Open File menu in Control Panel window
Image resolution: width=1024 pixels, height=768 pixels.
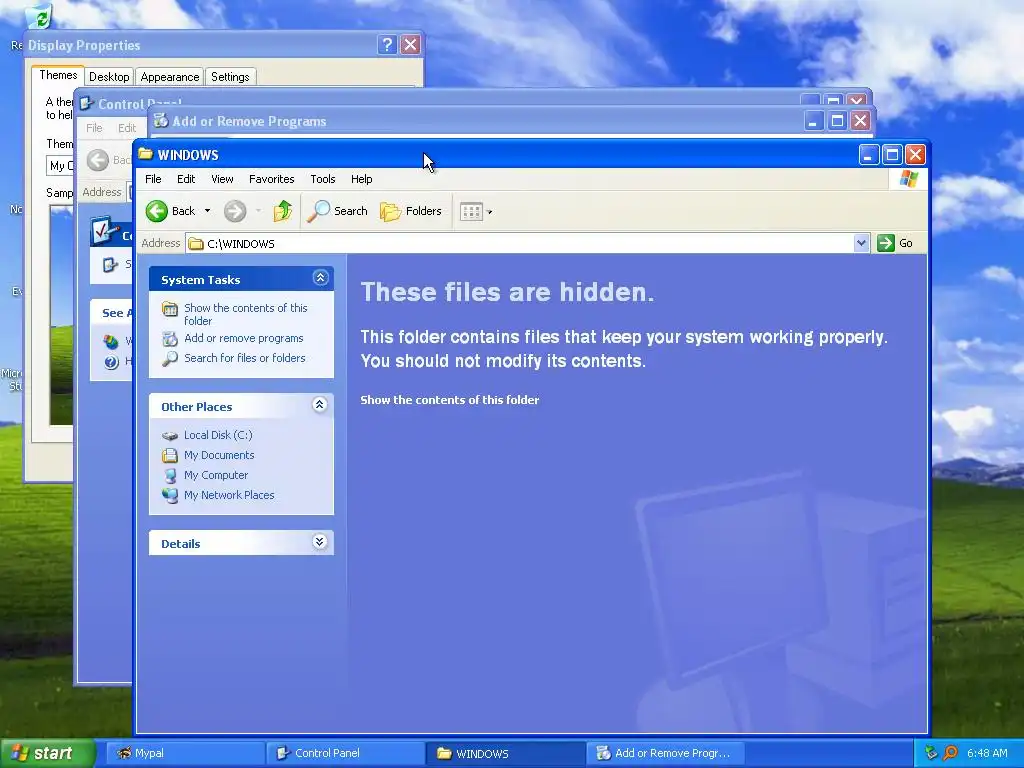[94, 128]
